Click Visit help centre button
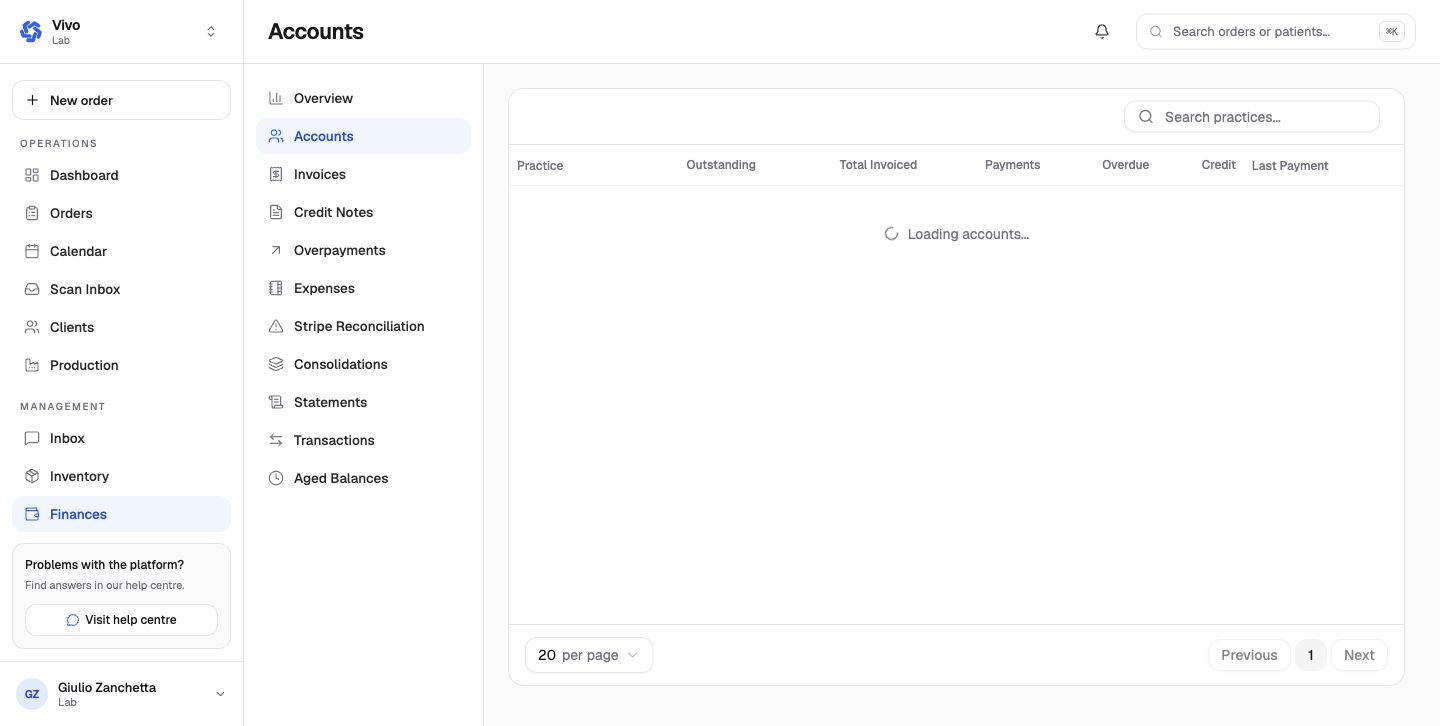1440x726 pixels. [121, 620]
